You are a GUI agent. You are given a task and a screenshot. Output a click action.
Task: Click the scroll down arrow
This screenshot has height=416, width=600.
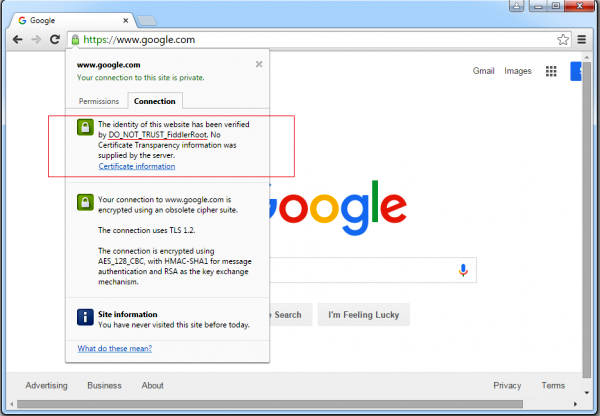[x=587, y=392]
